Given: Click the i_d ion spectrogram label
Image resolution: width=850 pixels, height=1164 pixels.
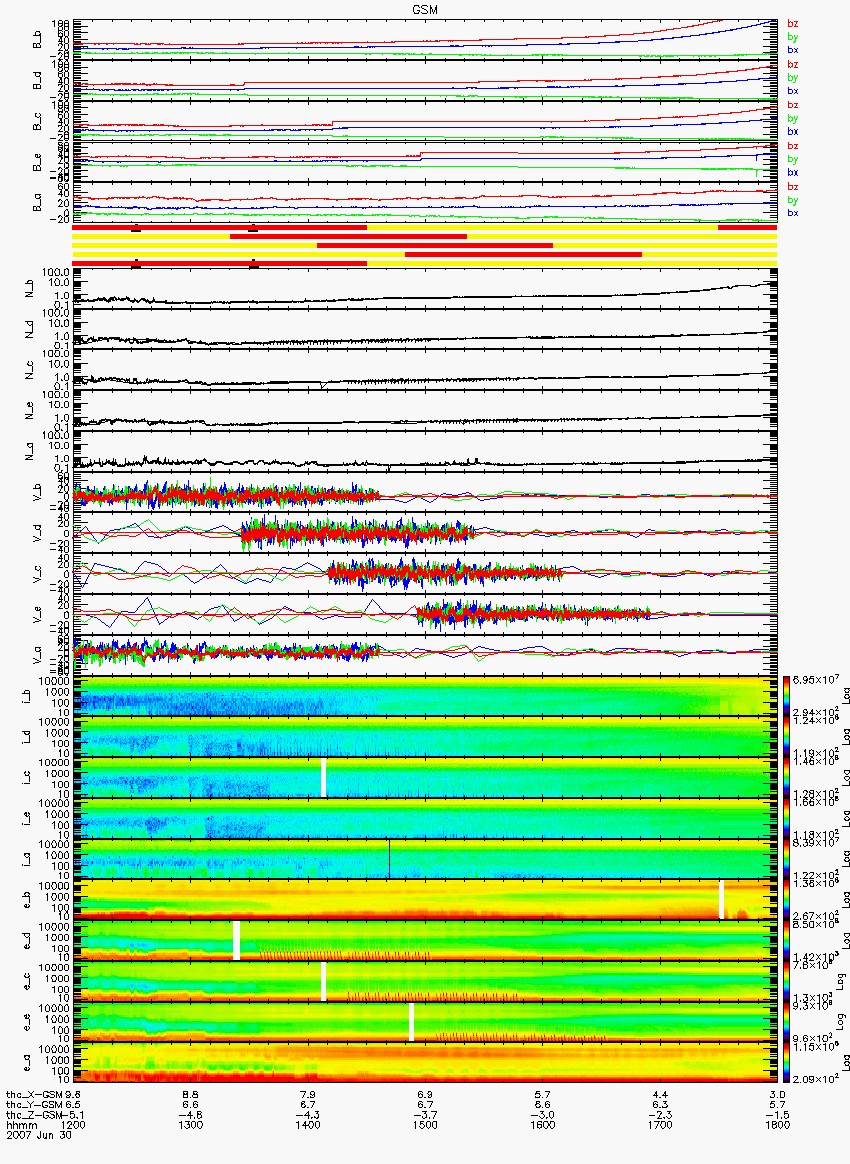Looking at the screenshot, I should tap(26, 738).
